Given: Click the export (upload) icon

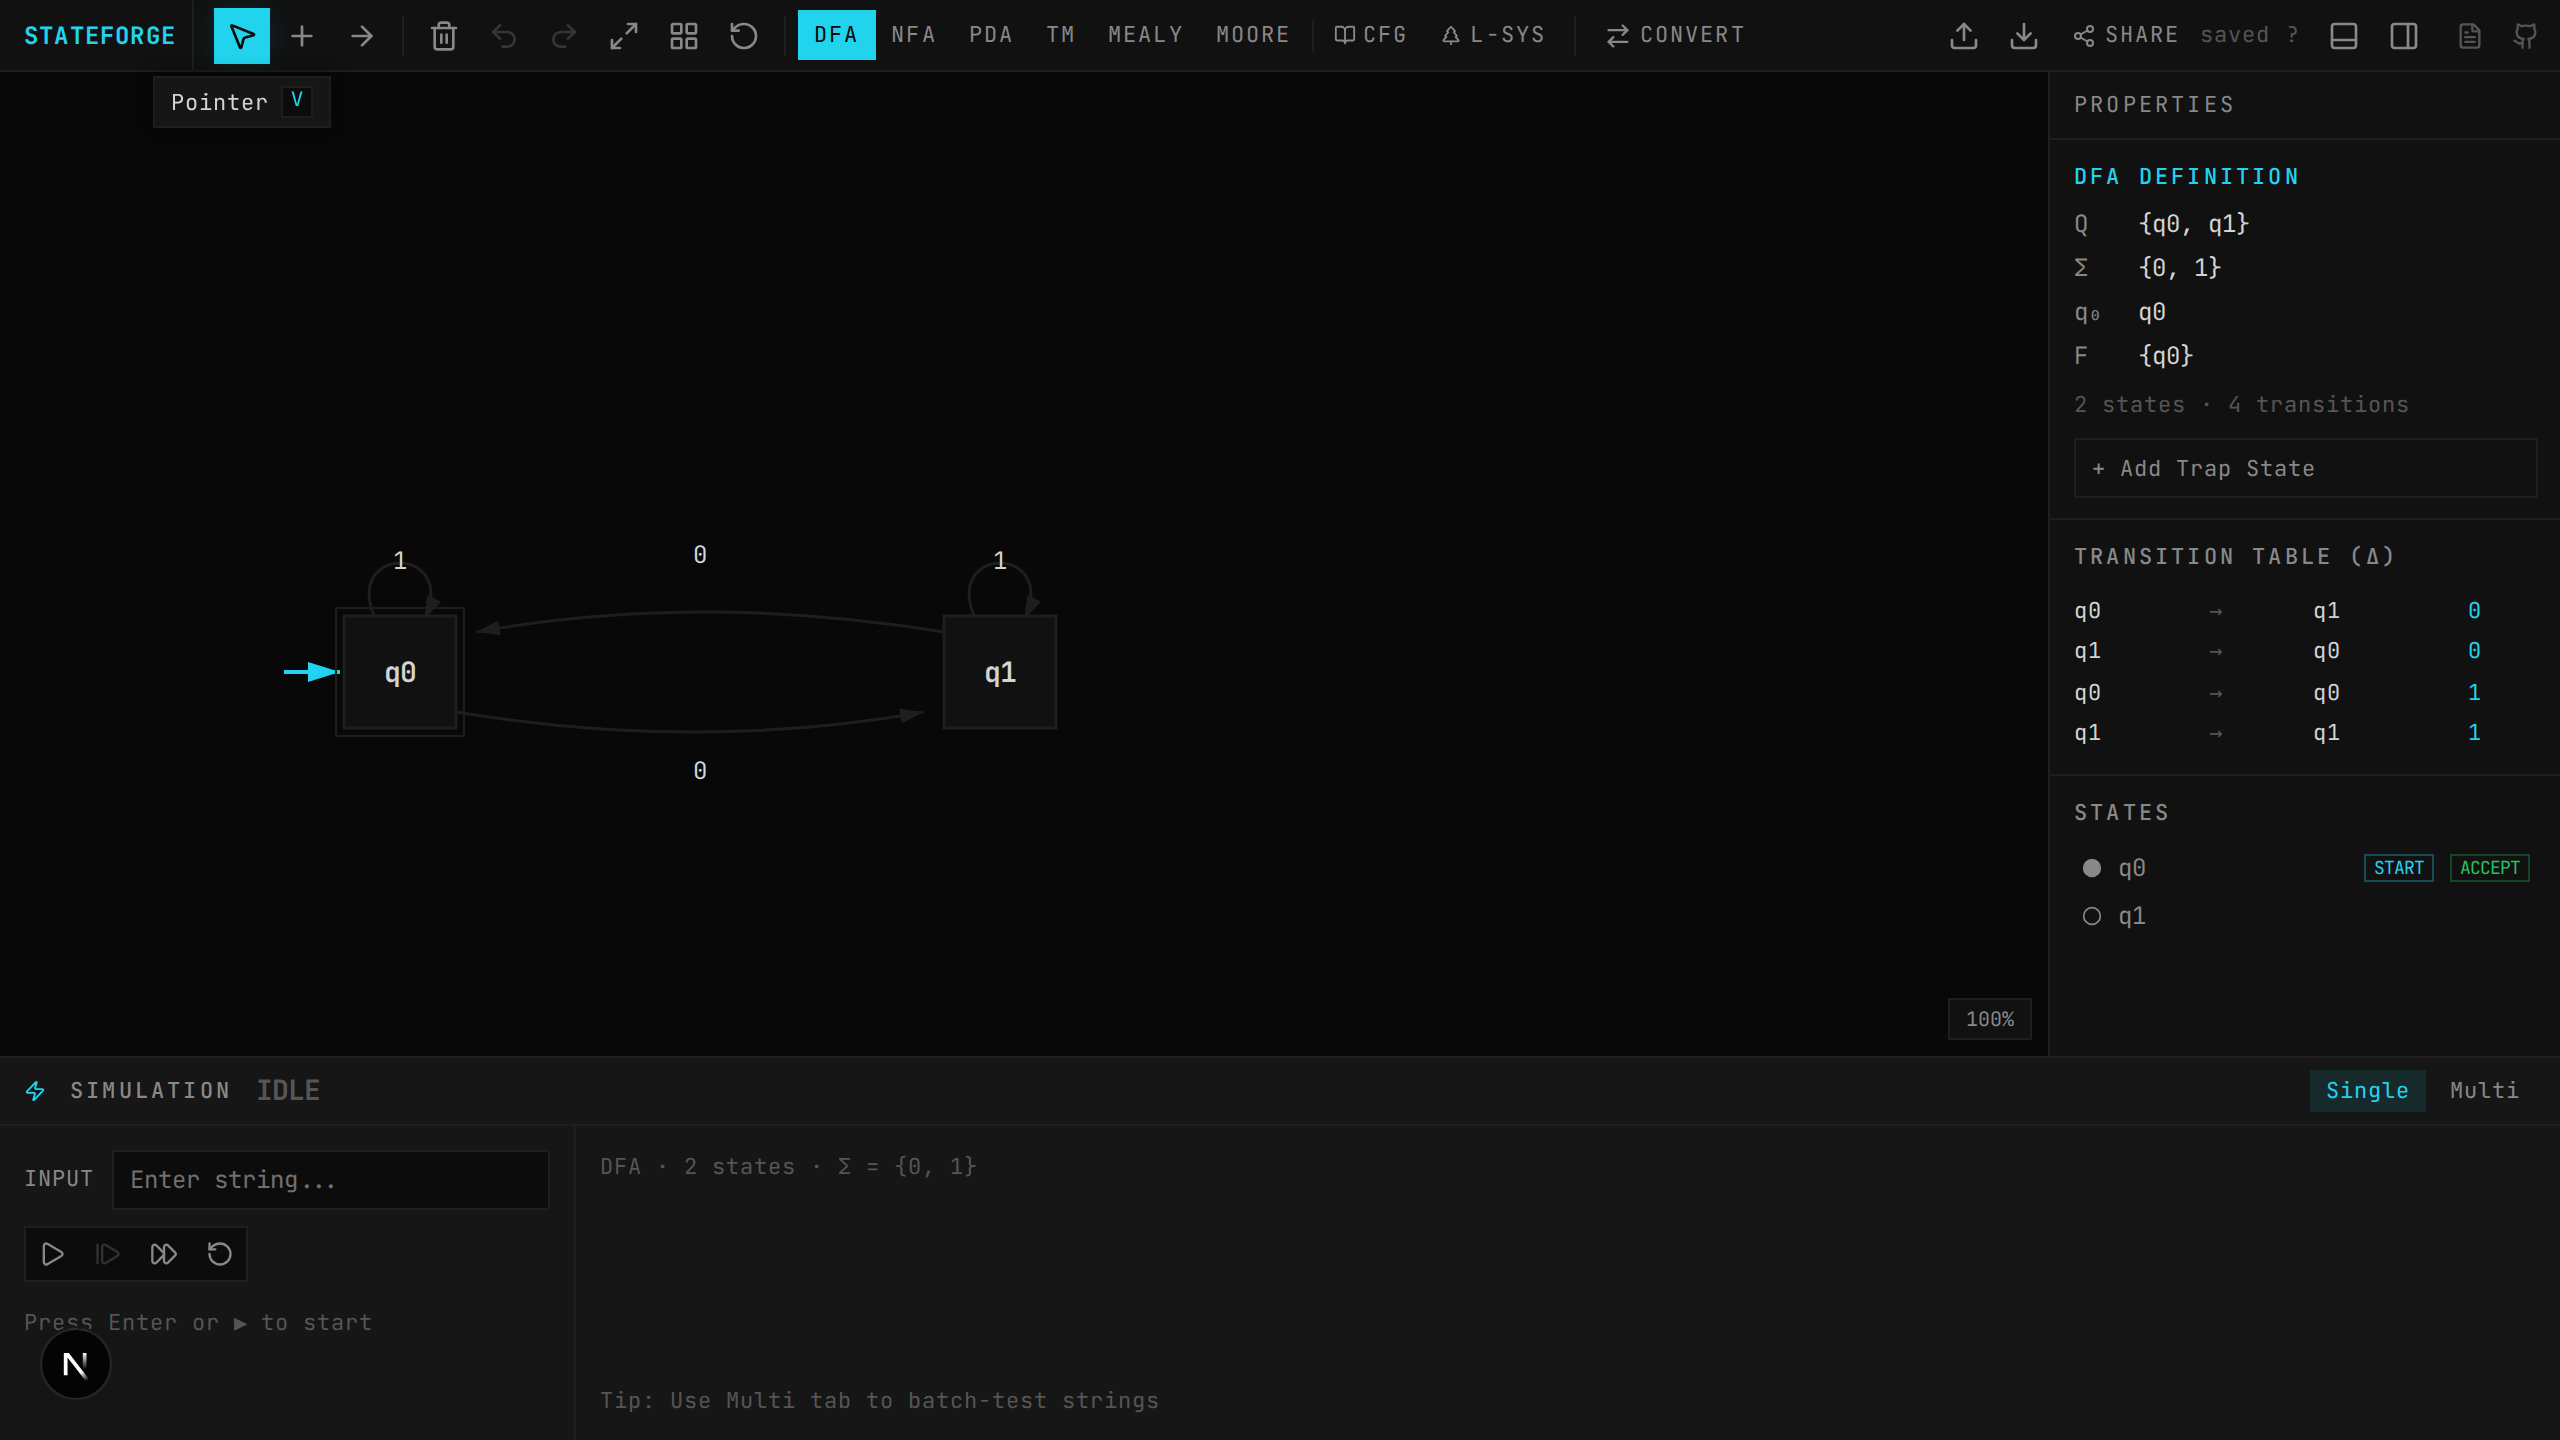Looking at the screenshot, I should 1964,35.
